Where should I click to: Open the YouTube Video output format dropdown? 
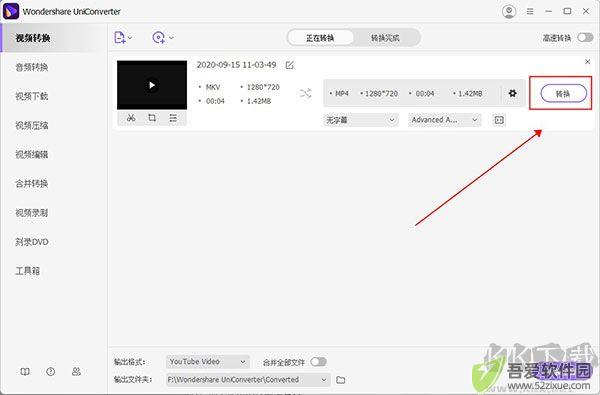(x=208, y=362)
